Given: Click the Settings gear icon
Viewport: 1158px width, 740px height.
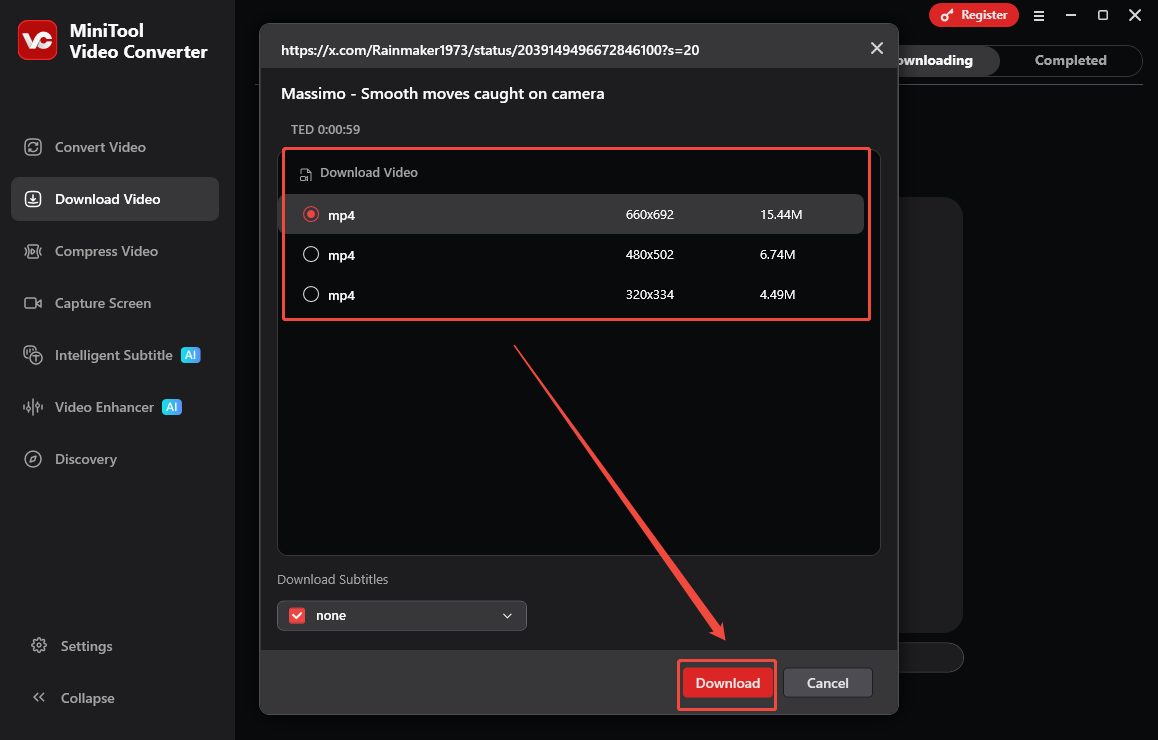Looking at the screenshot, I should pos(39,645).
